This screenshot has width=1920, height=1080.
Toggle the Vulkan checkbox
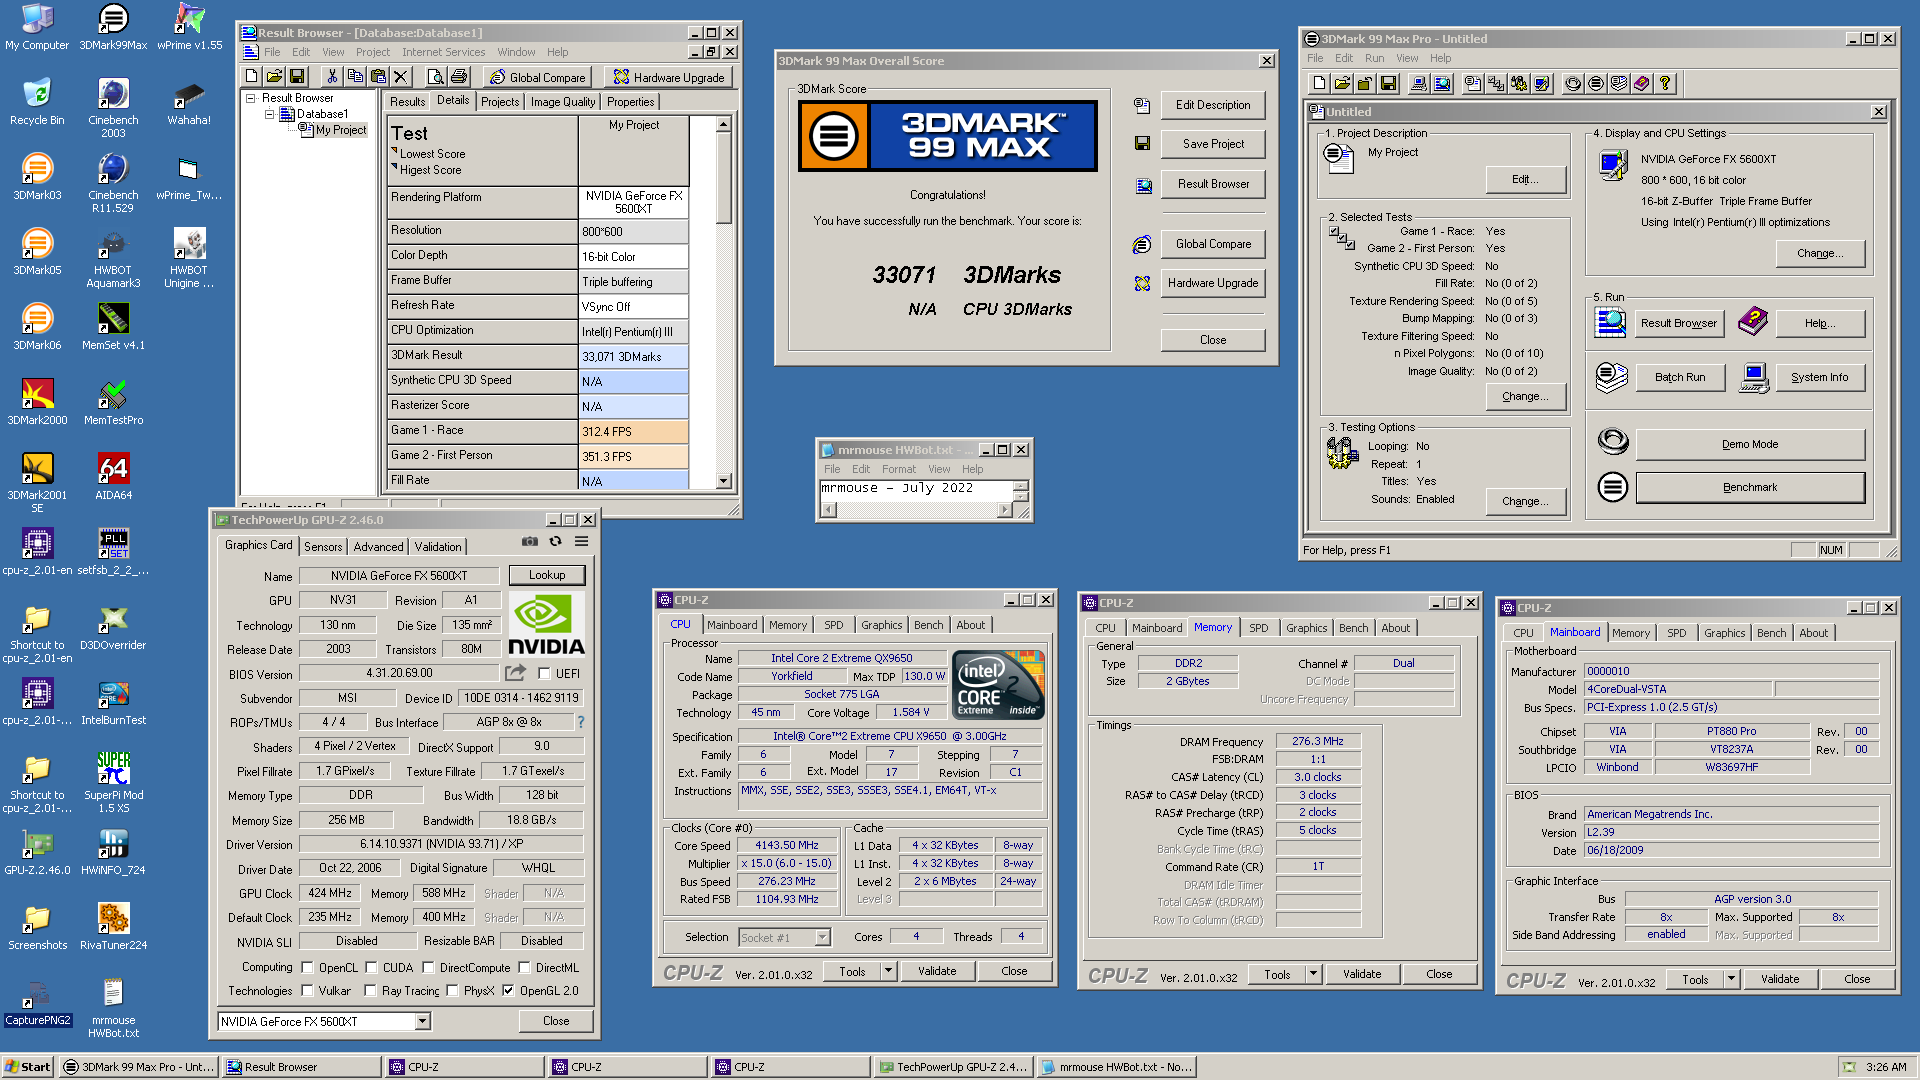pyautogui.click(x=307, y=990)
